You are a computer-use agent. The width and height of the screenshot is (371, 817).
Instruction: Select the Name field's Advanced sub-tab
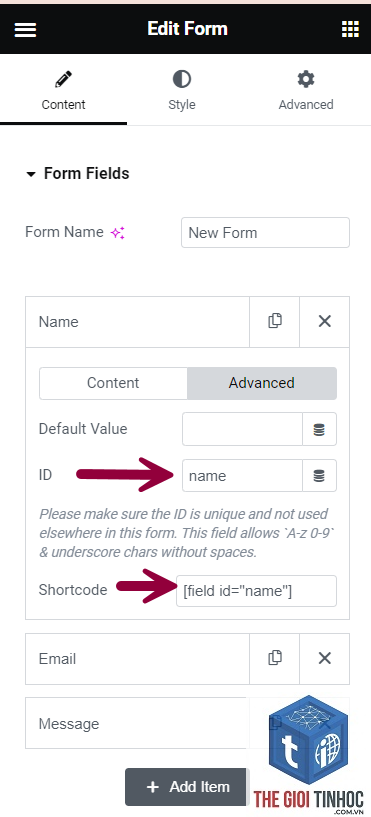pos(262,383)
